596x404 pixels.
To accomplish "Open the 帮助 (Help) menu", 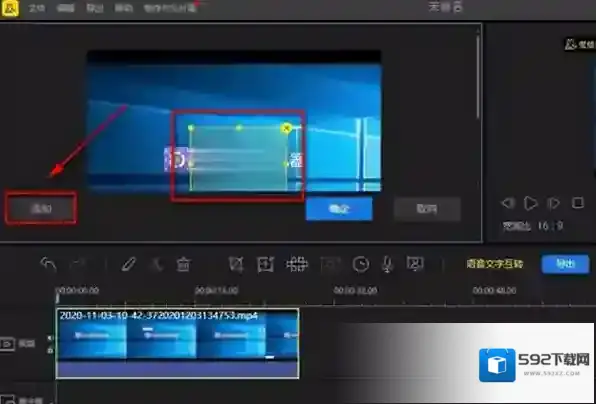I will (x=124, y=8).
